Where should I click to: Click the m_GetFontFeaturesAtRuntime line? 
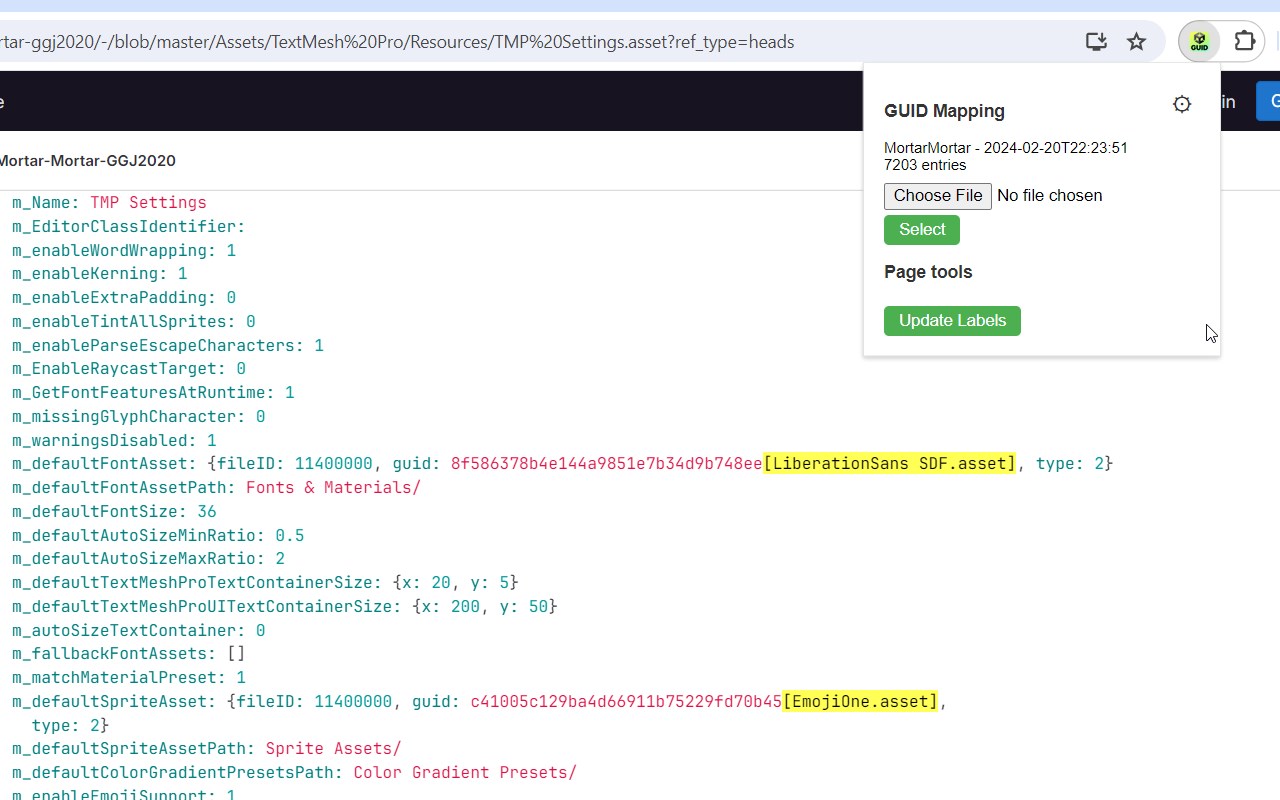[x=153, y=393]
